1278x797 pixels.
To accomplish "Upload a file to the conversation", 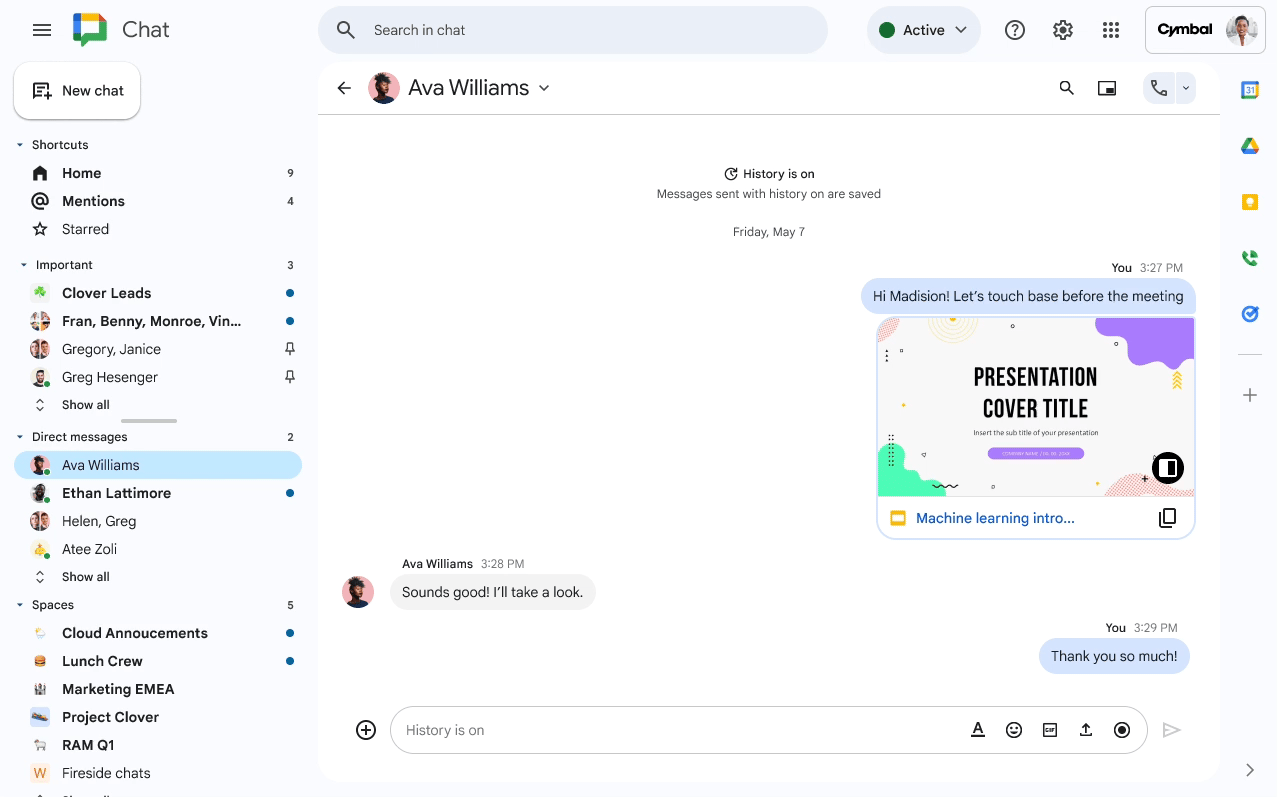I will coord(1086,730).
